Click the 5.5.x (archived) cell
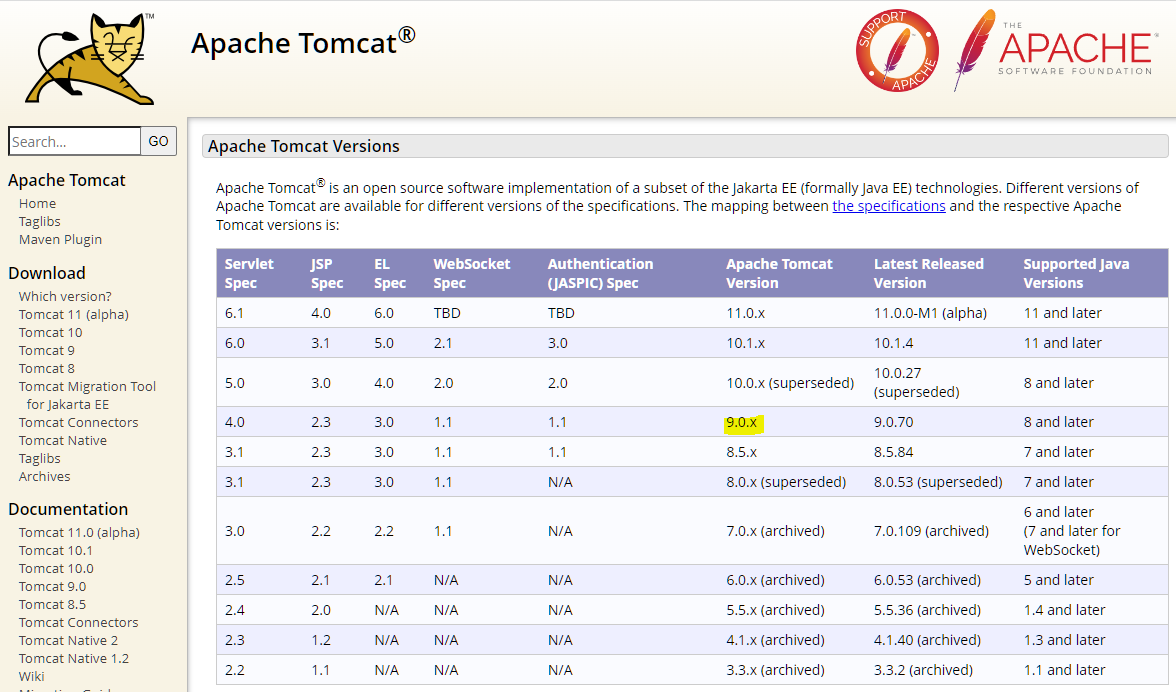Viewport: 1176px width, 692px height. pyautogui.click(x=776, y=610)
